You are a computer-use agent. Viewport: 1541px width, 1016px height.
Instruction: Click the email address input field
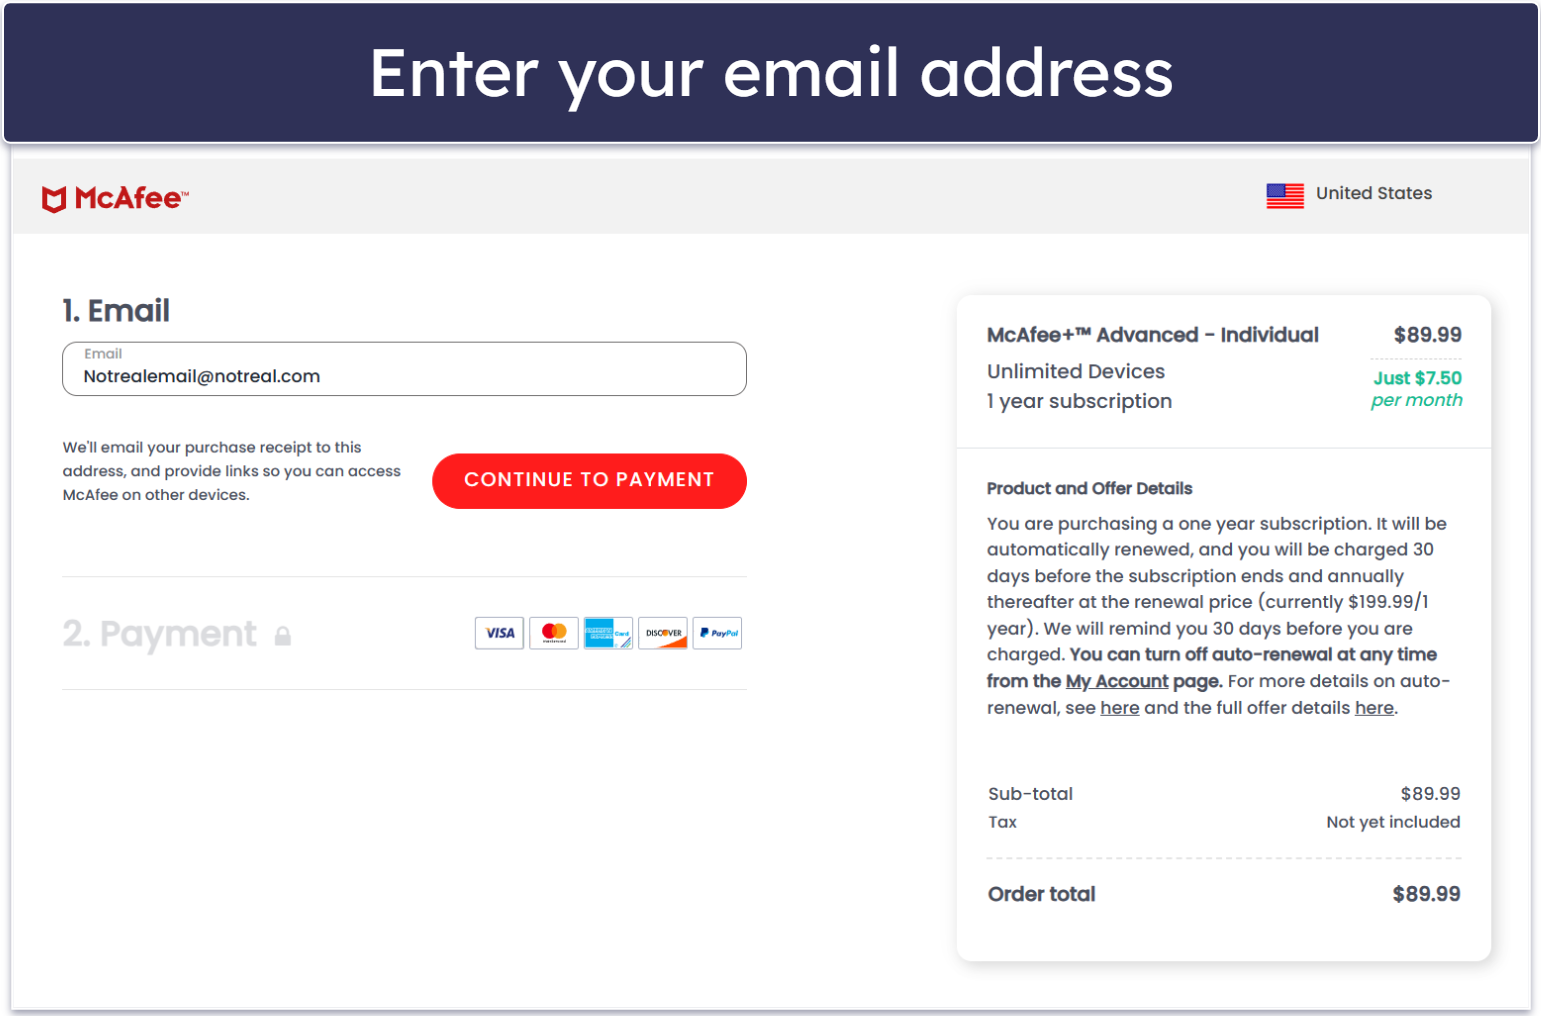(x=404, y=372)
